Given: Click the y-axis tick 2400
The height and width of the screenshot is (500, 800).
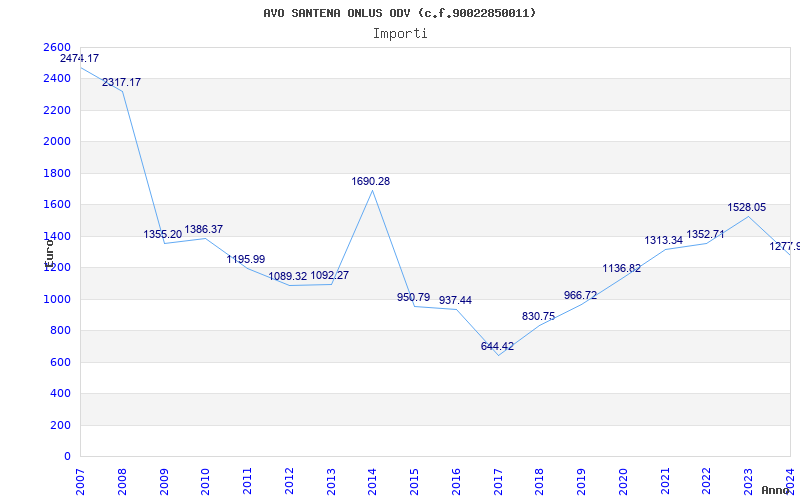Looking at the screenshot, I should (57, 79).
